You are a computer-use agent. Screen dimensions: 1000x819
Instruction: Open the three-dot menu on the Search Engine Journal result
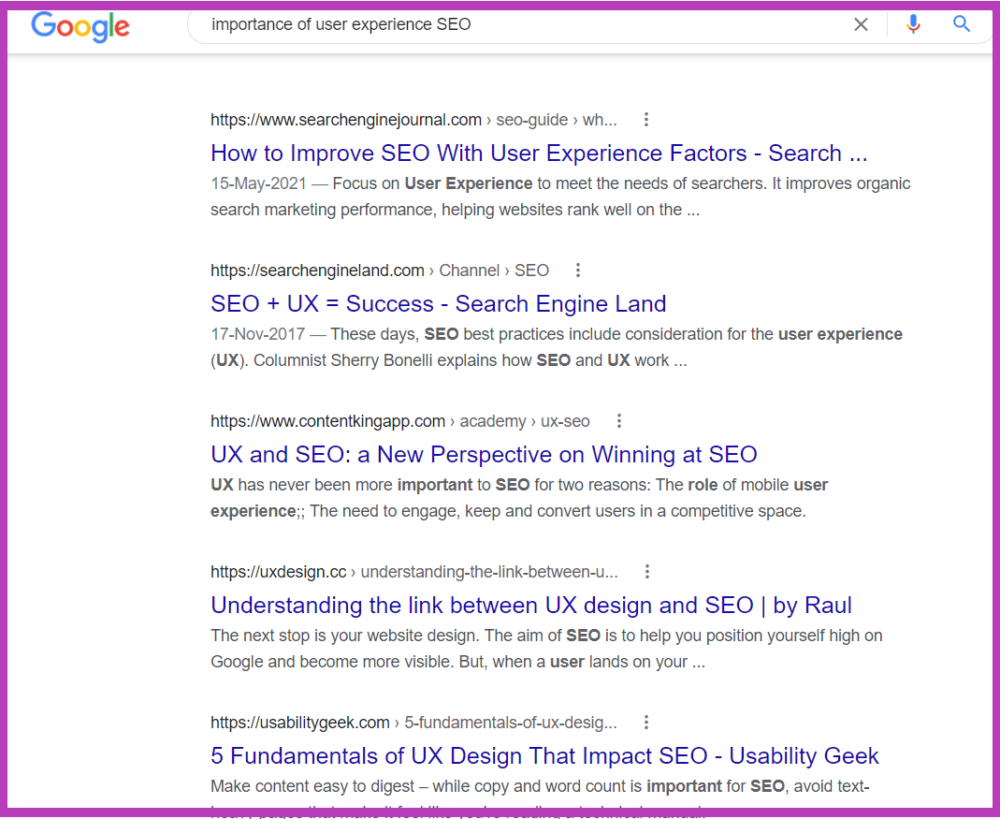click(646, 119)
